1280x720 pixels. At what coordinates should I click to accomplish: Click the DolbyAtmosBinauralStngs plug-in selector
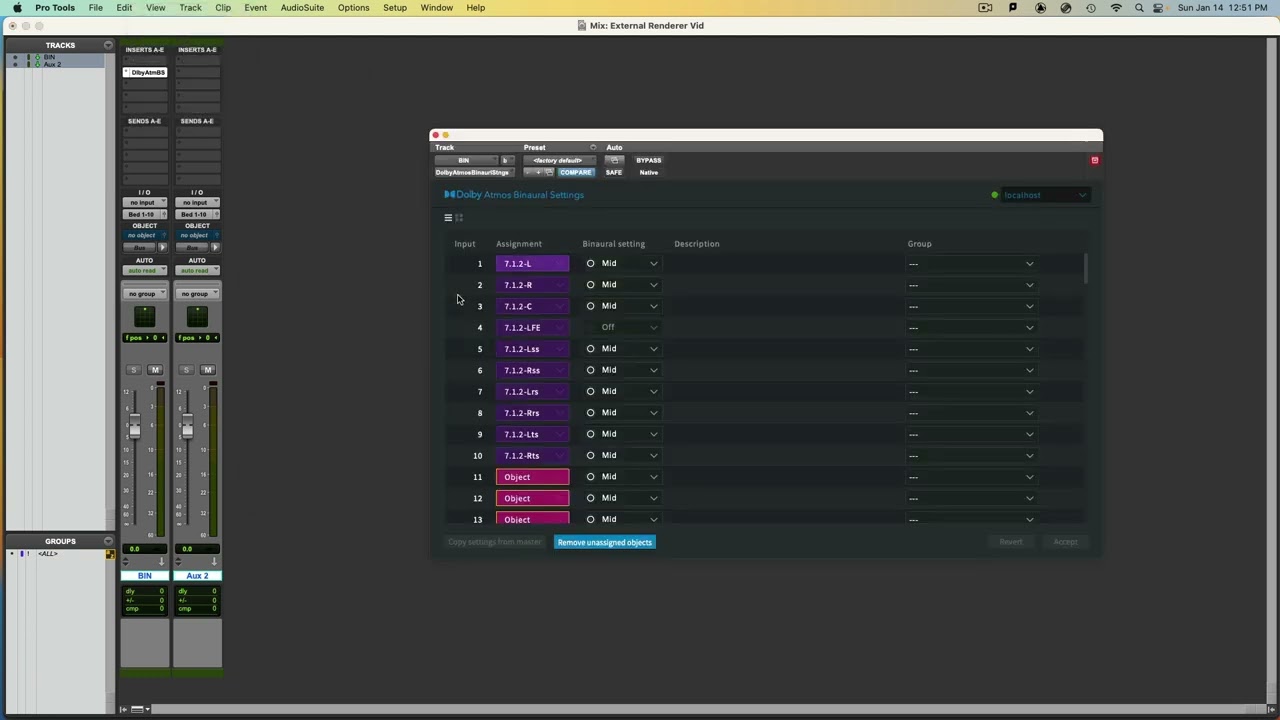[x=473, y=172]
